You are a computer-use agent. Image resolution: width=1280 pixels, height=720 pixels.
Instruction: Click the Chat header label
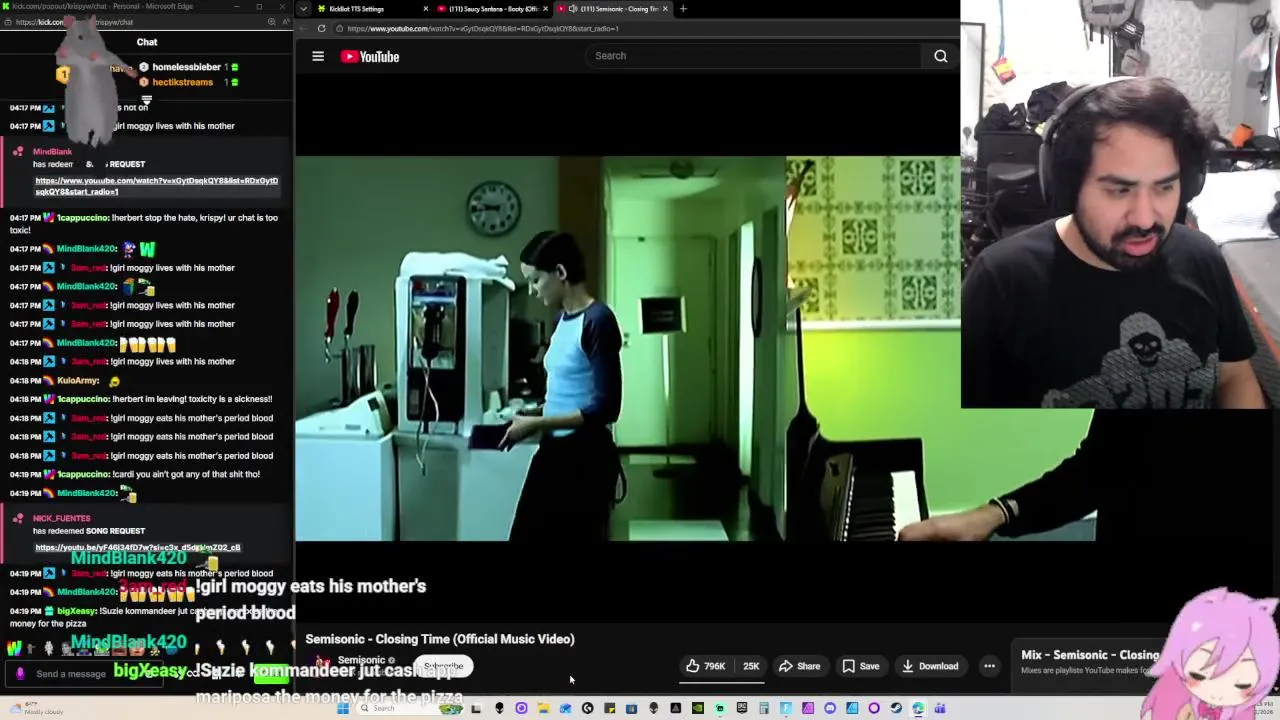pos(147,42)
